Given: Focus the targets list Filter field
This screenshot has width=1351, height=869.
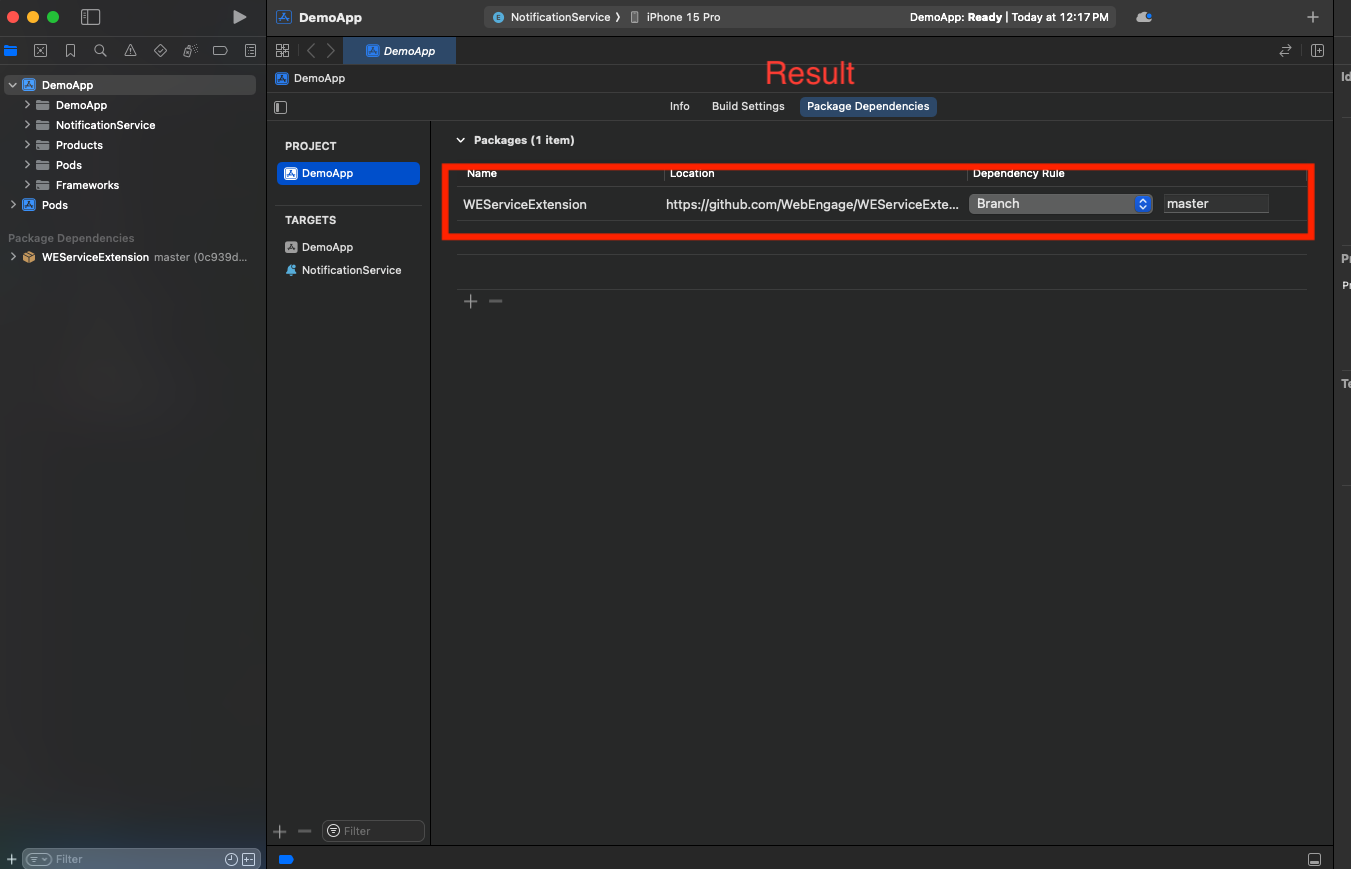Looking at the screenshot, I should click(x=374, y=831).
